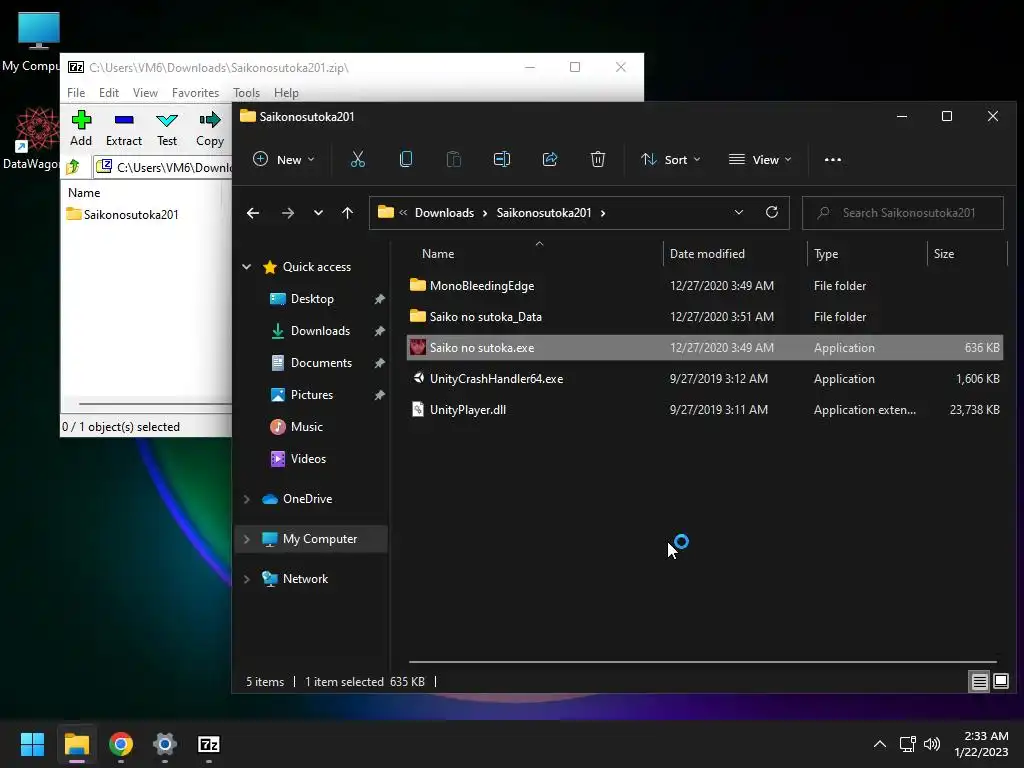The width and height of the screenshot is (1024, 768).
Task: Click Saikonosutoka201 in the address breadcrumb
Action: tap(543, 213)
